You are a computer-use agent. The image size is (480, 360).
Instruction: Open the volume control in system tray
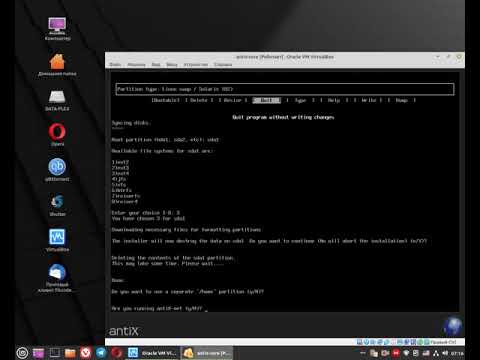point(445,353)
